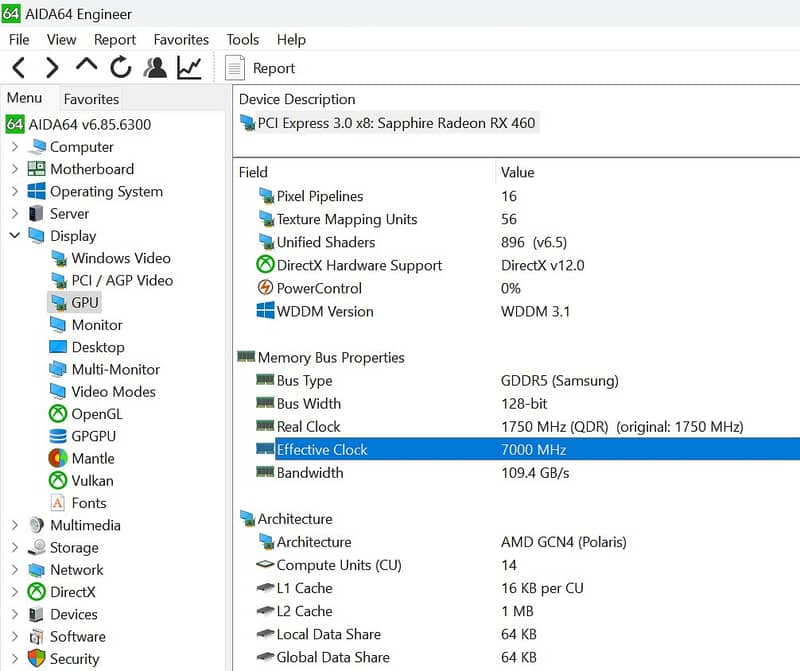Click the Software icon in the tree
800x671 pixels.
coord(36,636)
